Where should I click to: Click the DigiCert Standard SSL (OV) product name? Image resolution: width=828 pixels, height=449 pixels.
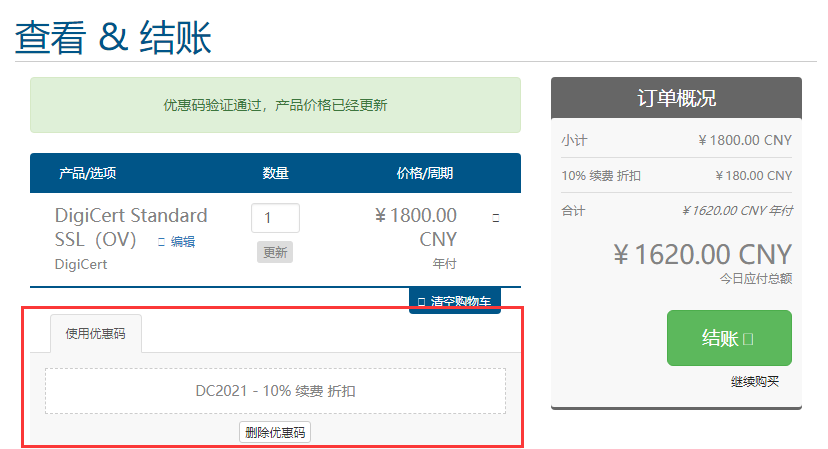point(131,227)
